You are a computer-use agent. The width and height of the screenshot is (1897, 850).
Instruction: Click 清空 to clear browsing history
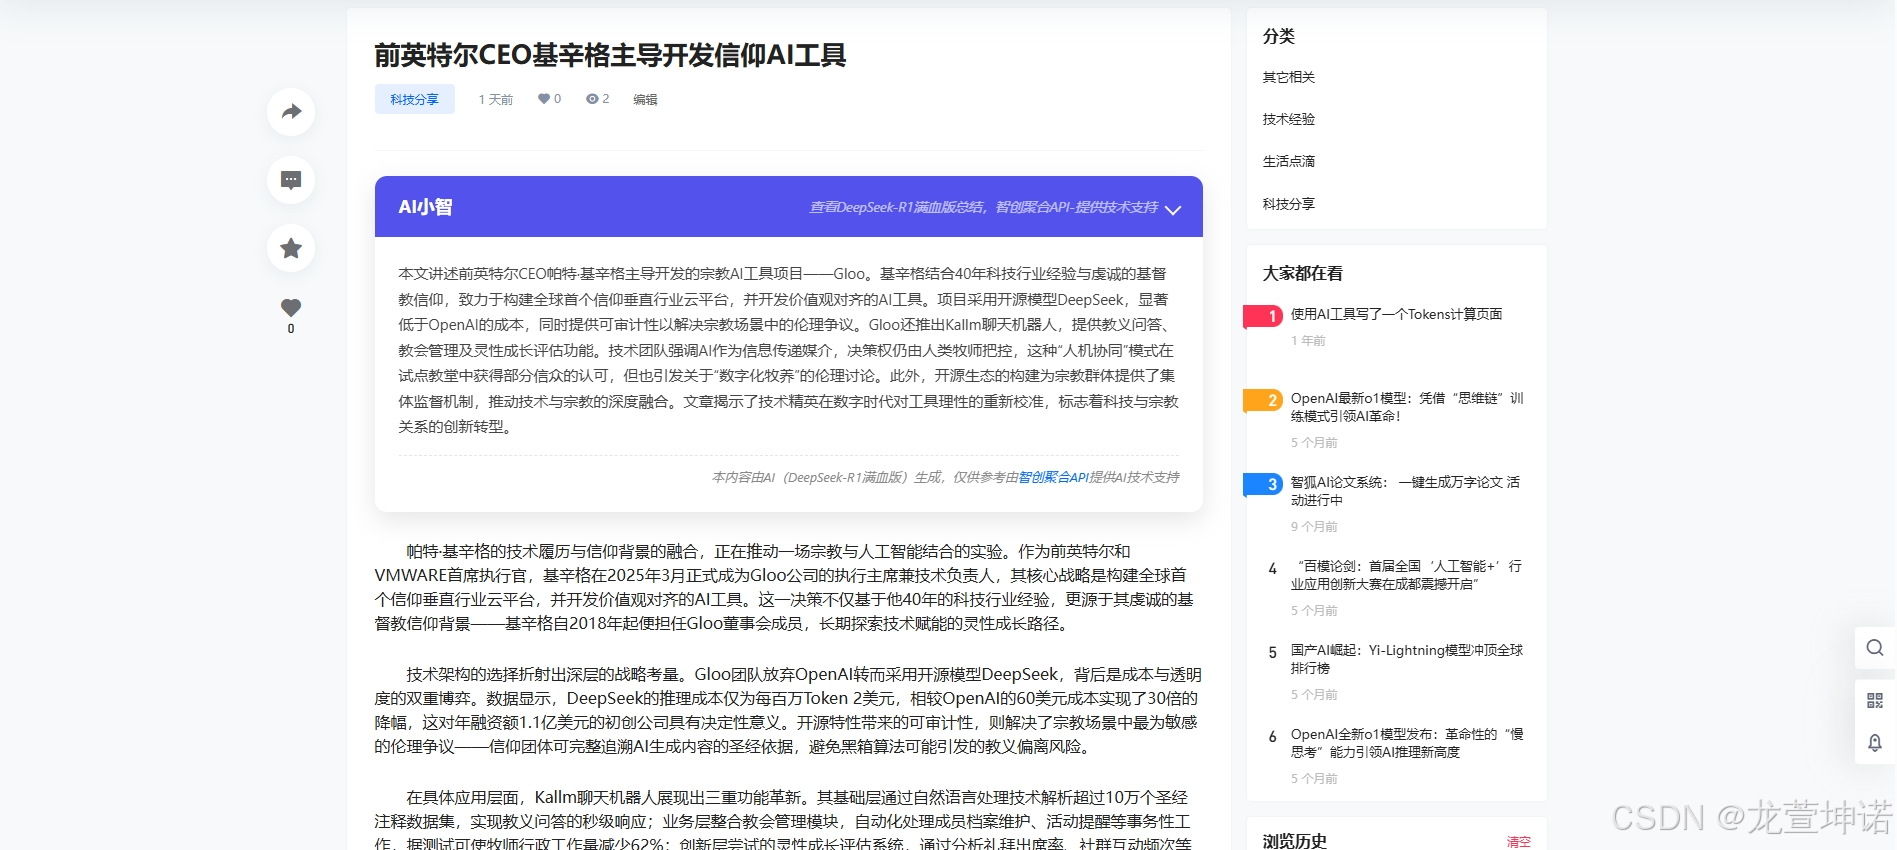click(1518, 842)
